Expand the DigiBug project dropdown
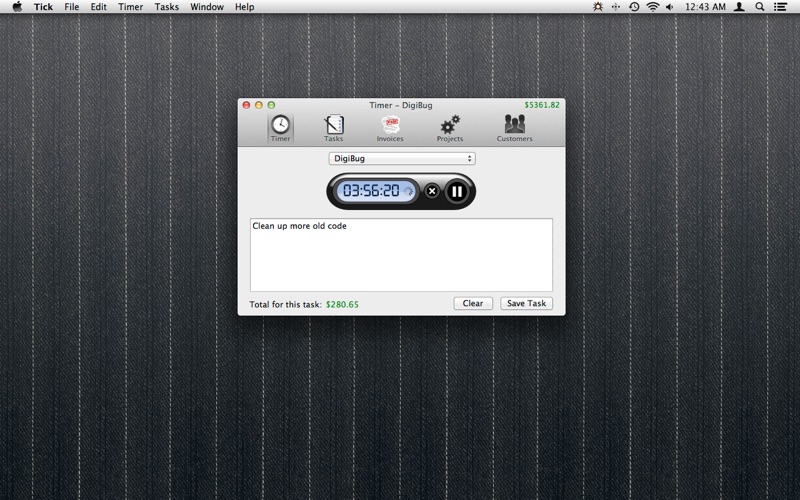Viewport: 800px width, 500px height. point(402,159)
